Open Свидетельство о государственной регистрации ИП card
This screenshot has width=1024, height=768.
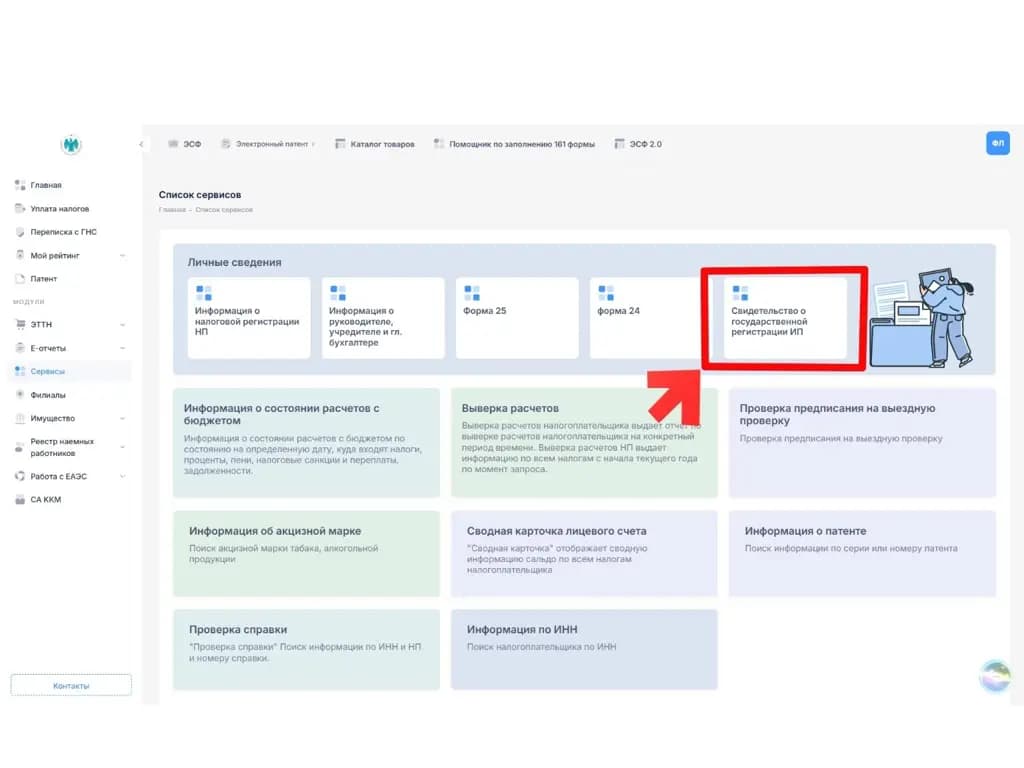click(785, 318)
